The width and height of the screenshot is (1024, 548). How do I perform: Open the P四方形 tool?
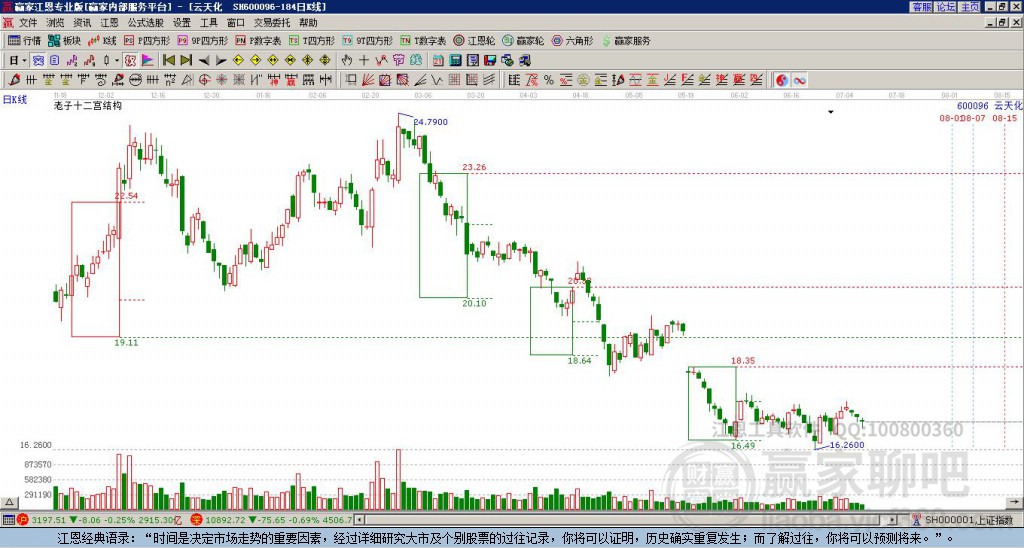click(x=147, y=40)
